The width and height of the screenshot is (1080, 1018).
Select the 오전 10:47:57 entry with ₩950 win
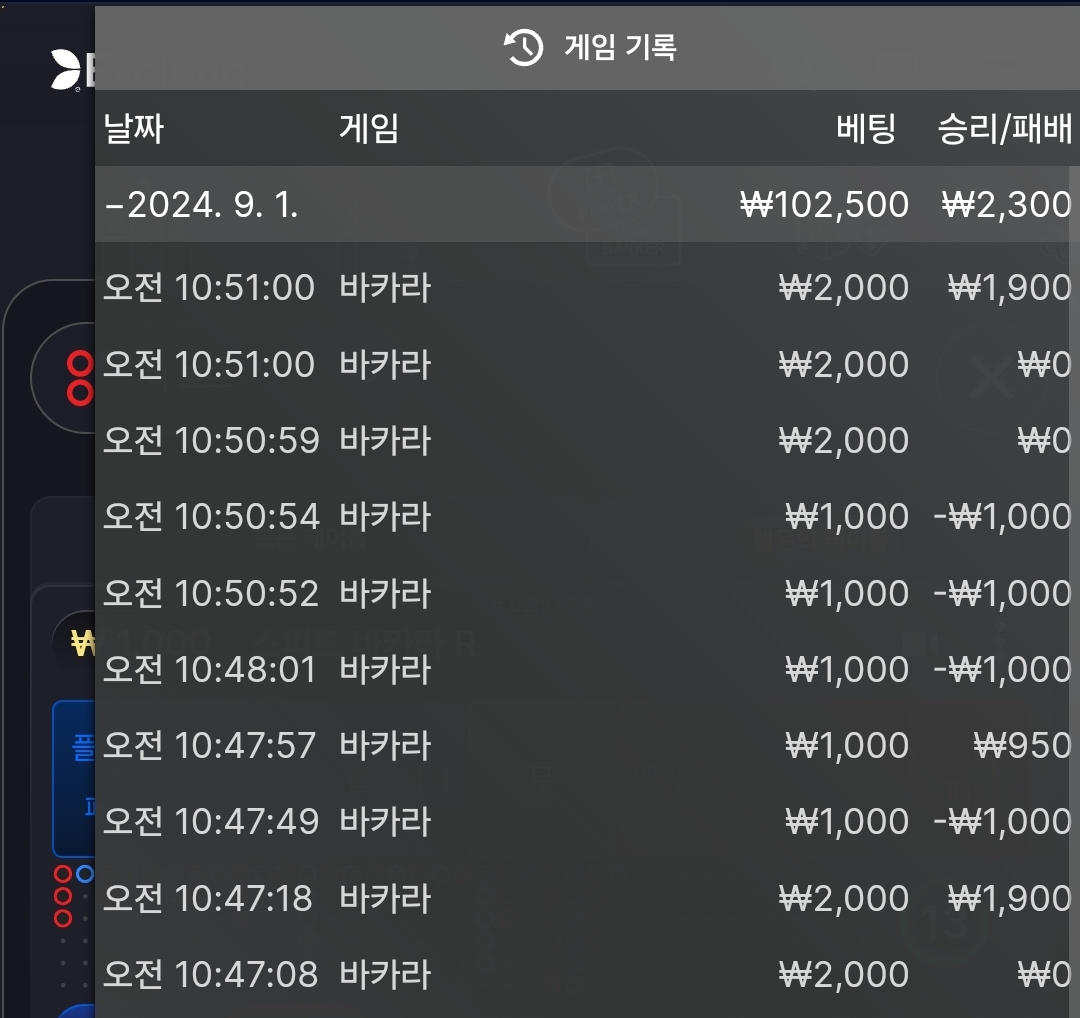(x=588, y=745)
